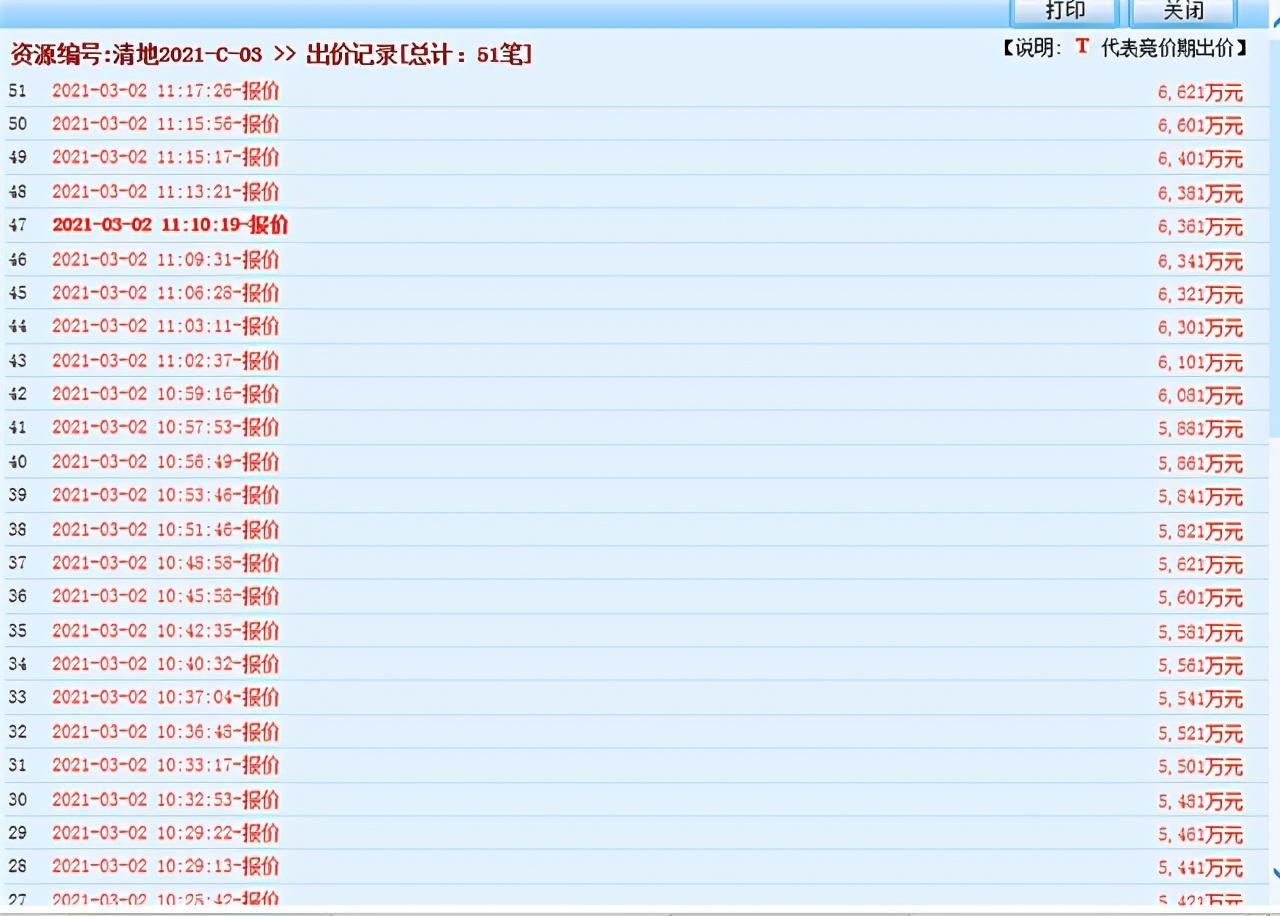This screenshot has height=916, width=1280.
Task: Click the amount 5,841万元
Action: coord(1200,497)
